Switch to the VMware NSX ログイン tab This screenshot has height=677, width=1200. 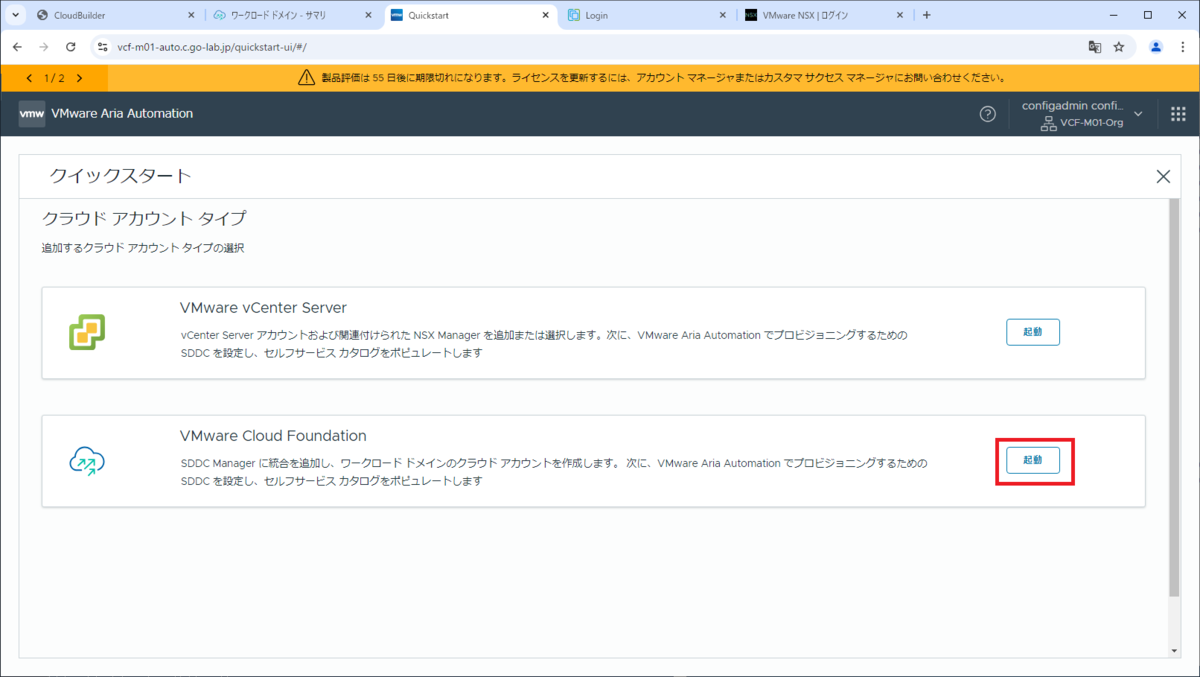pyautogui.click(x=825, y=15)
